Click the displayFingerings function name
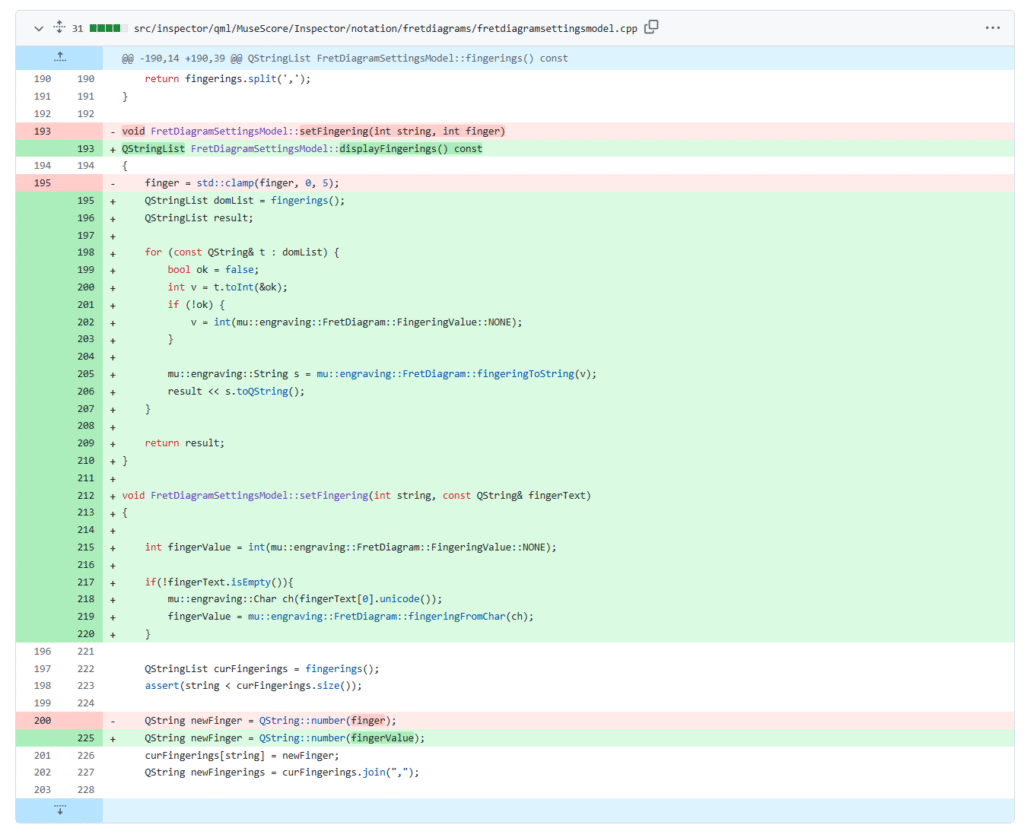This screenshot has height=828, width=1024. click(x=386, y=148)
